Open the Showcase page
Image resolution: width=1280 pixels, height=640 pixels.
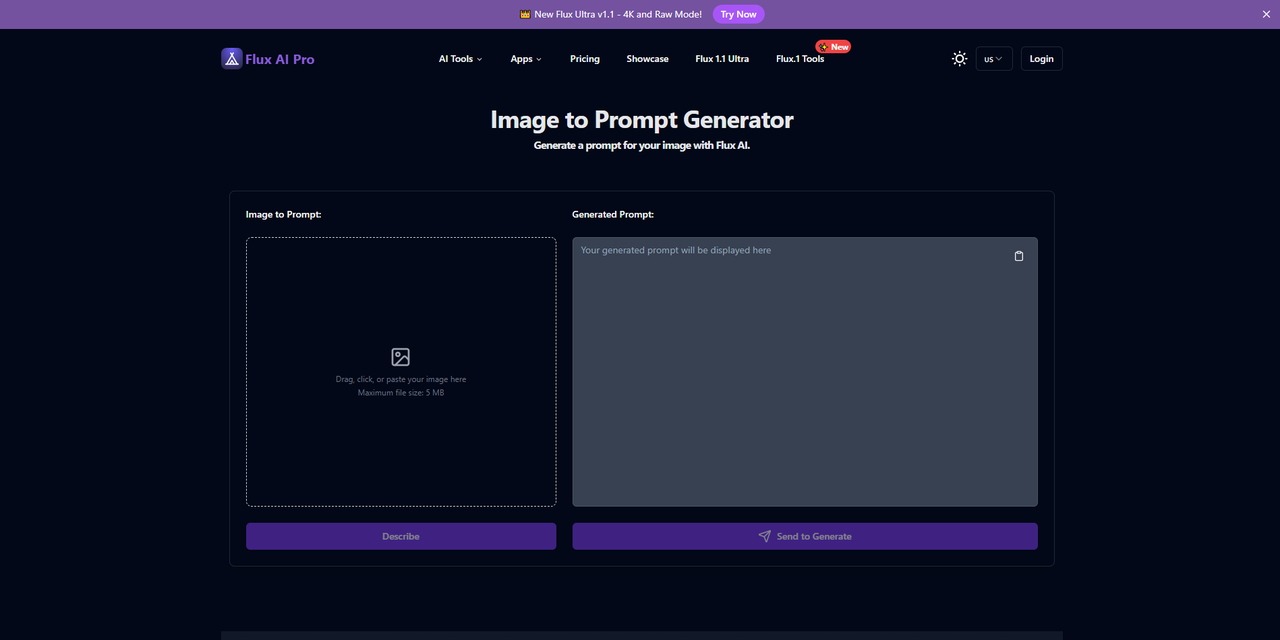pyautogui.click(x=648, y=59)
